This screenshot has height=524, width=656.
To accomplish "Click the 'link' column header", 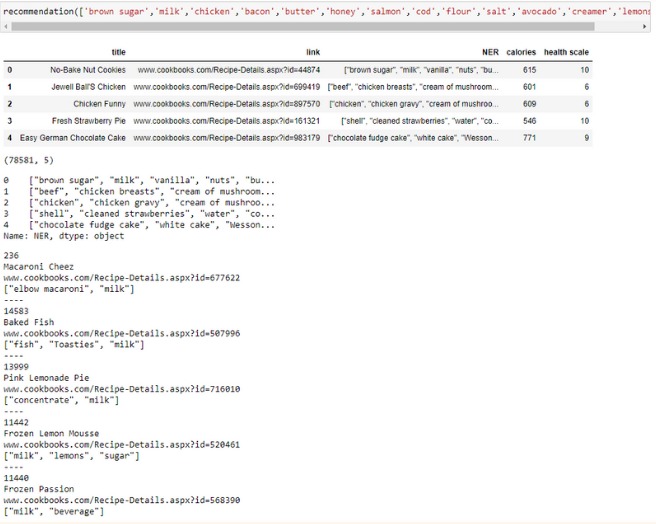I will (313, 52).
